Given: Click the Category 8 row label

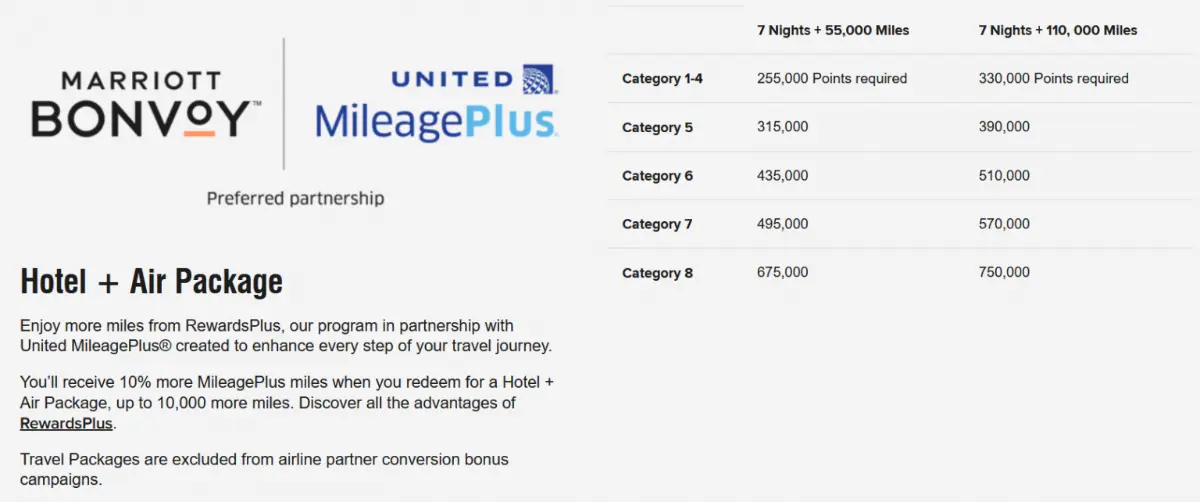Looking at the screenshot, I should click(657, 273).
